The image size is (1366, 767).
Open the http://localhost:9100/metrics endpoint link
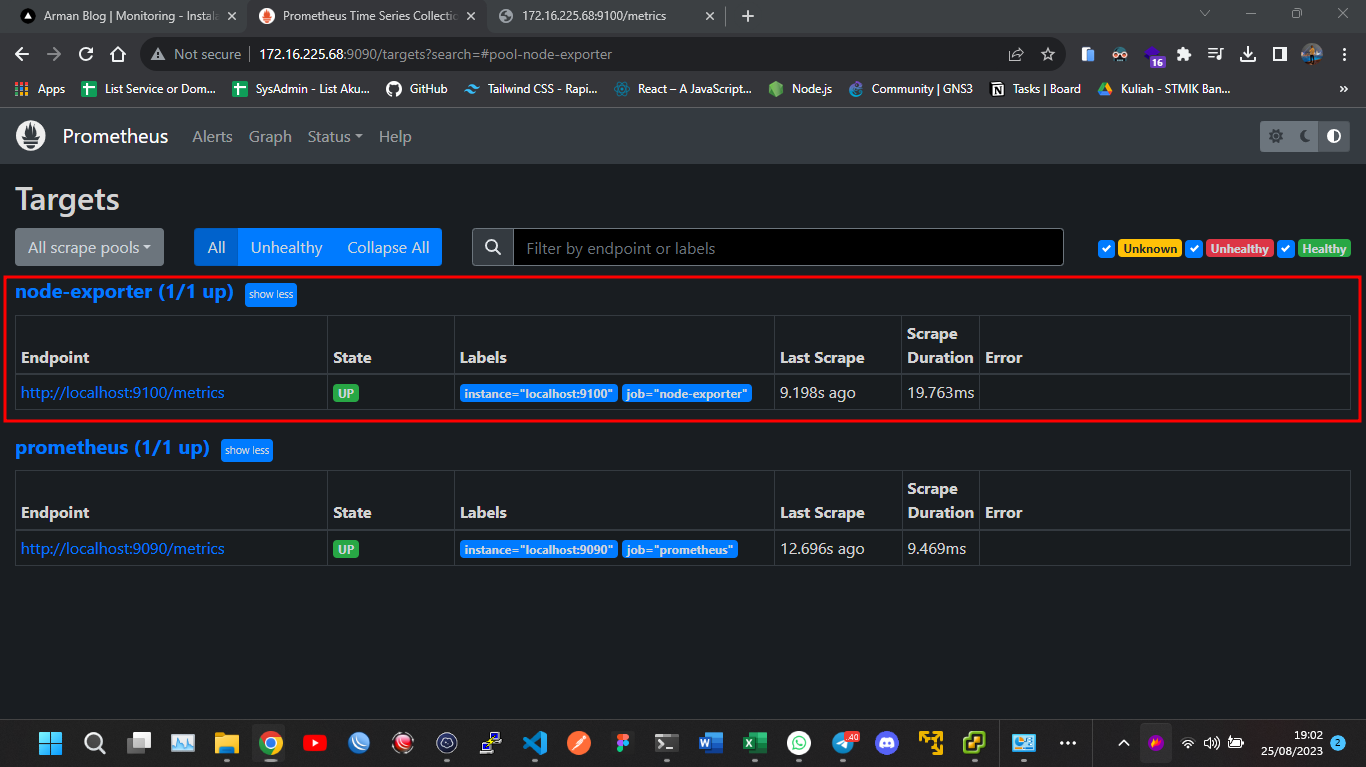pos(122,392)
